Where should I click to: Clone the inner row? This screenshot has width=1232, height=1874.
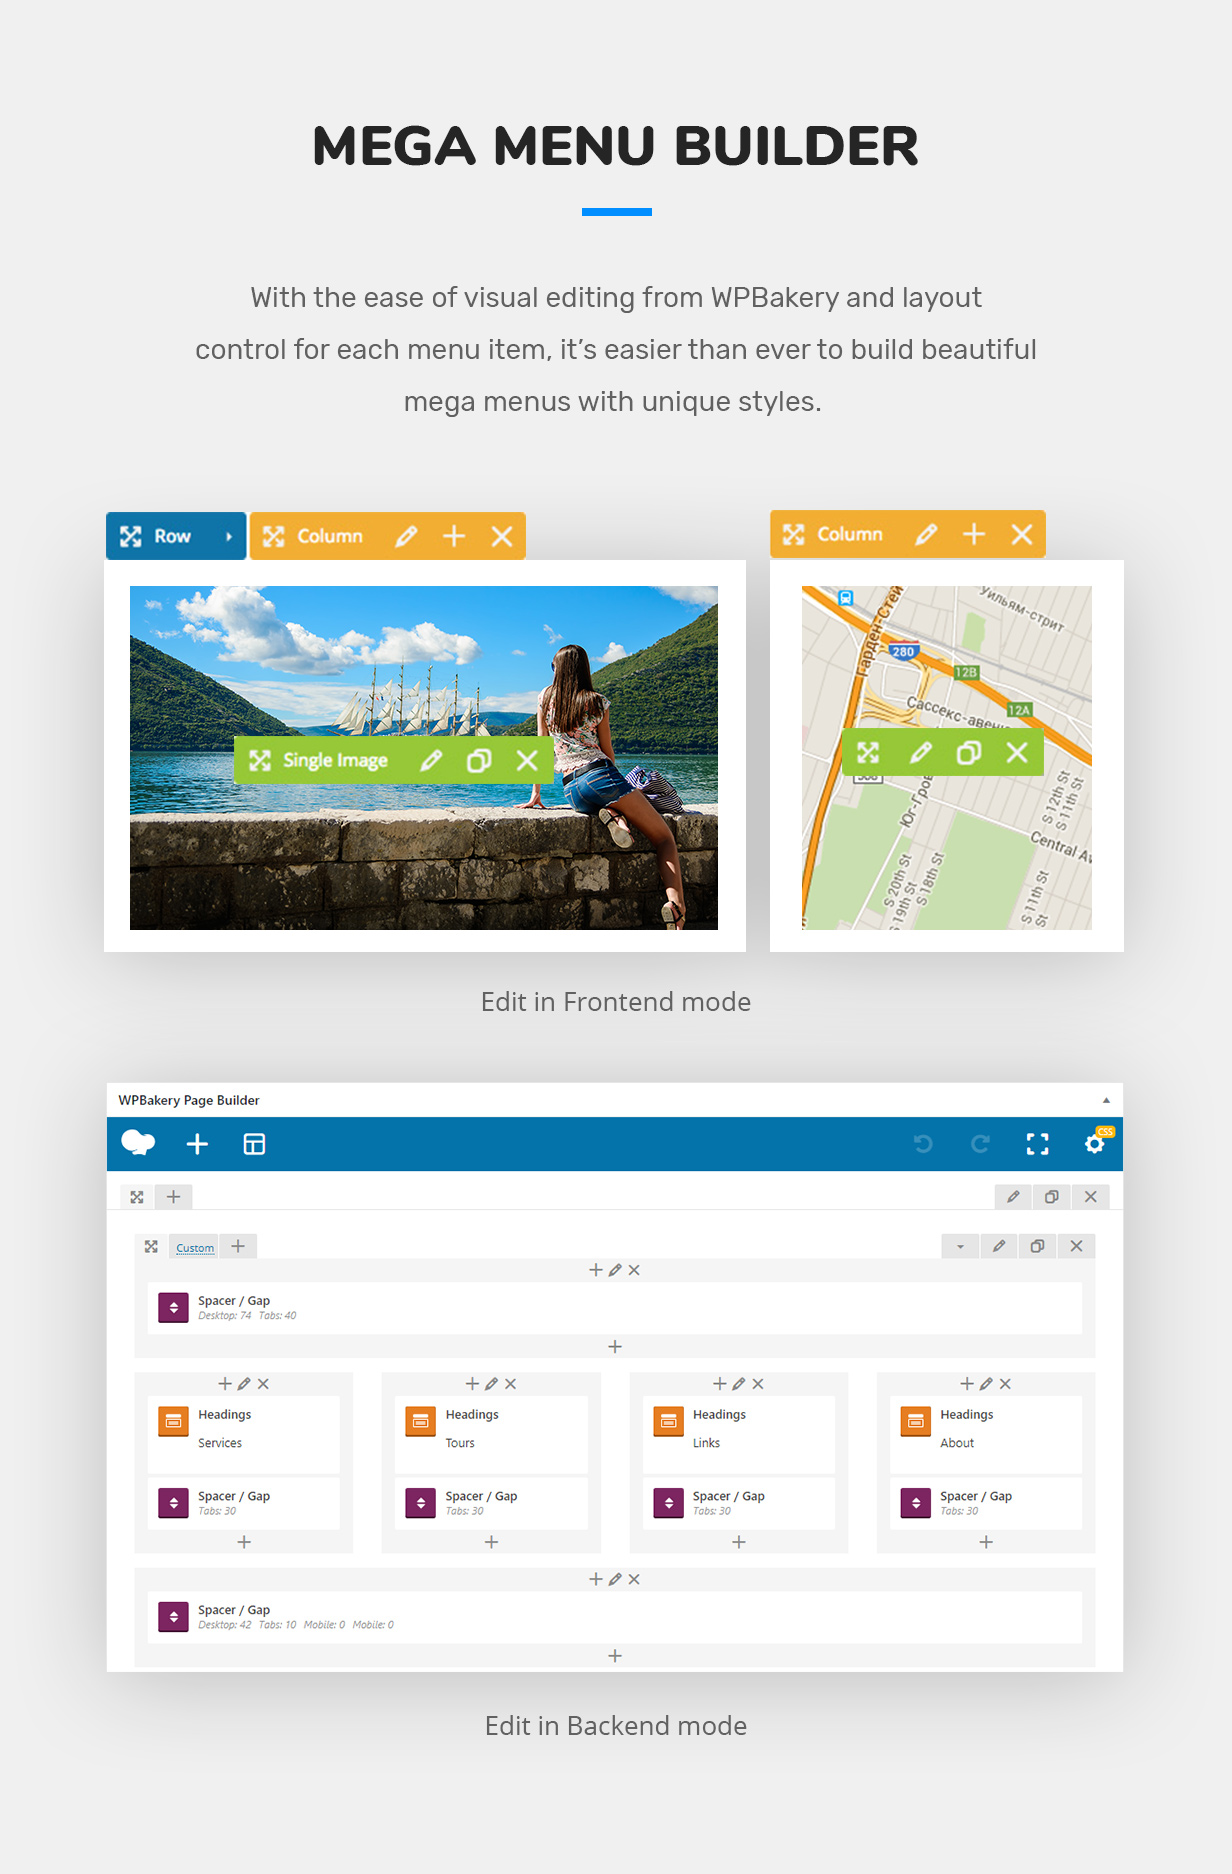click(x=1038, y=1246)
